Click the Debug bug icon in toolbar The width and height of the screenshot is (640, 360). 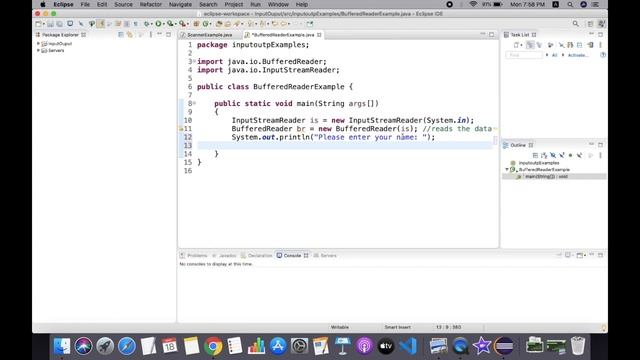[147, 24]
